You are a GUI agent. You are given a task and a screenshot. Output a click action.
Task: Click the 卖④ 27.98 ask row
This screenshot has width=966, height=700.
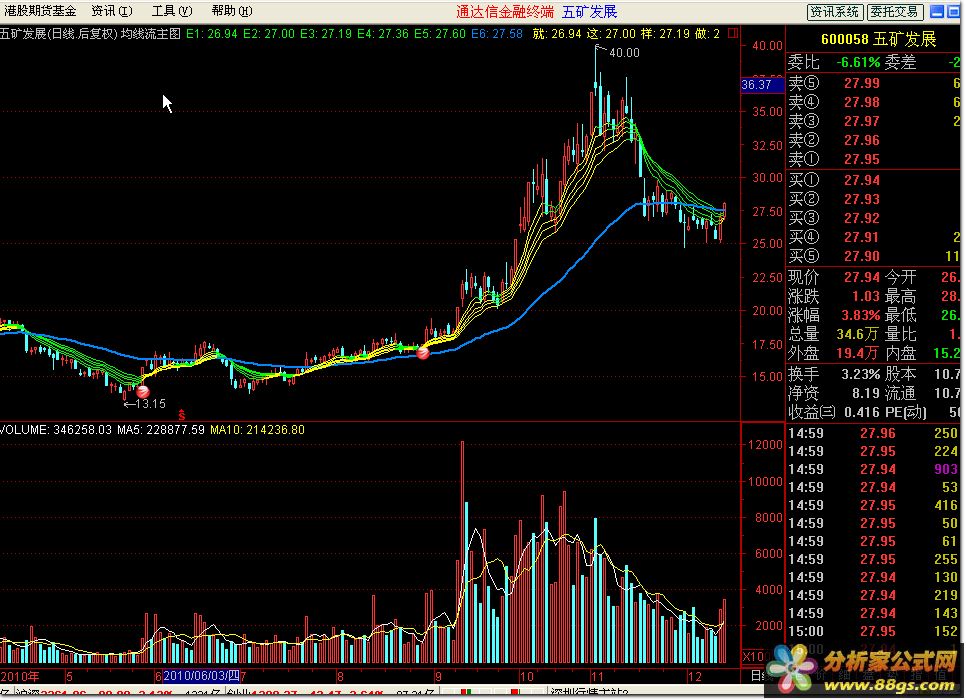point(874,102)
